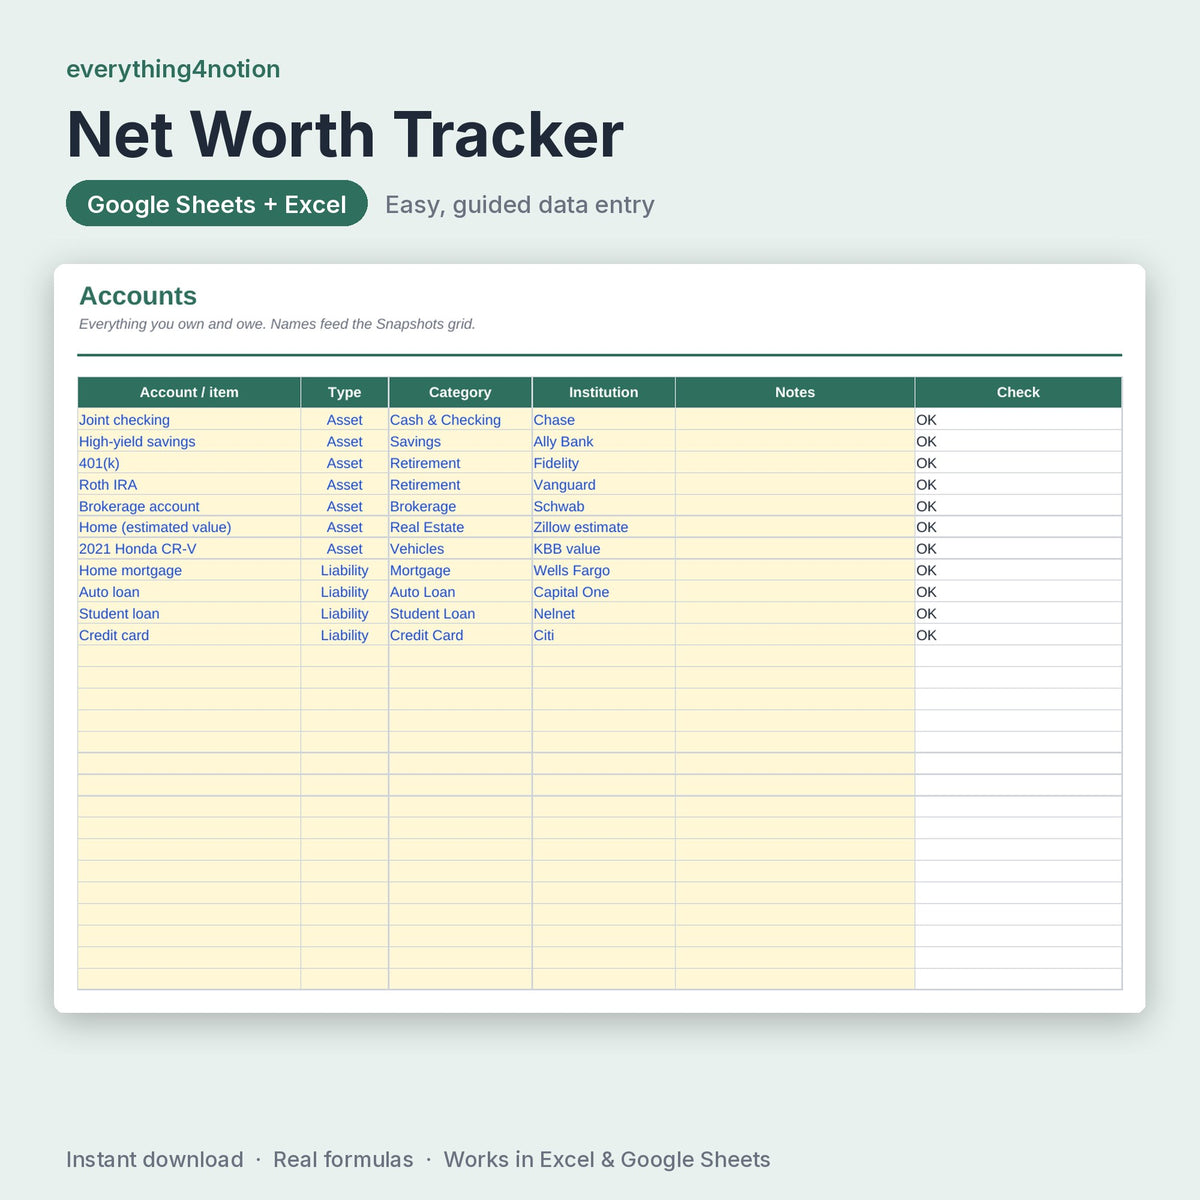Click the 'Liability' type in Home mortgage row
The image size is (1200, 1200).
tap(344, 570)
